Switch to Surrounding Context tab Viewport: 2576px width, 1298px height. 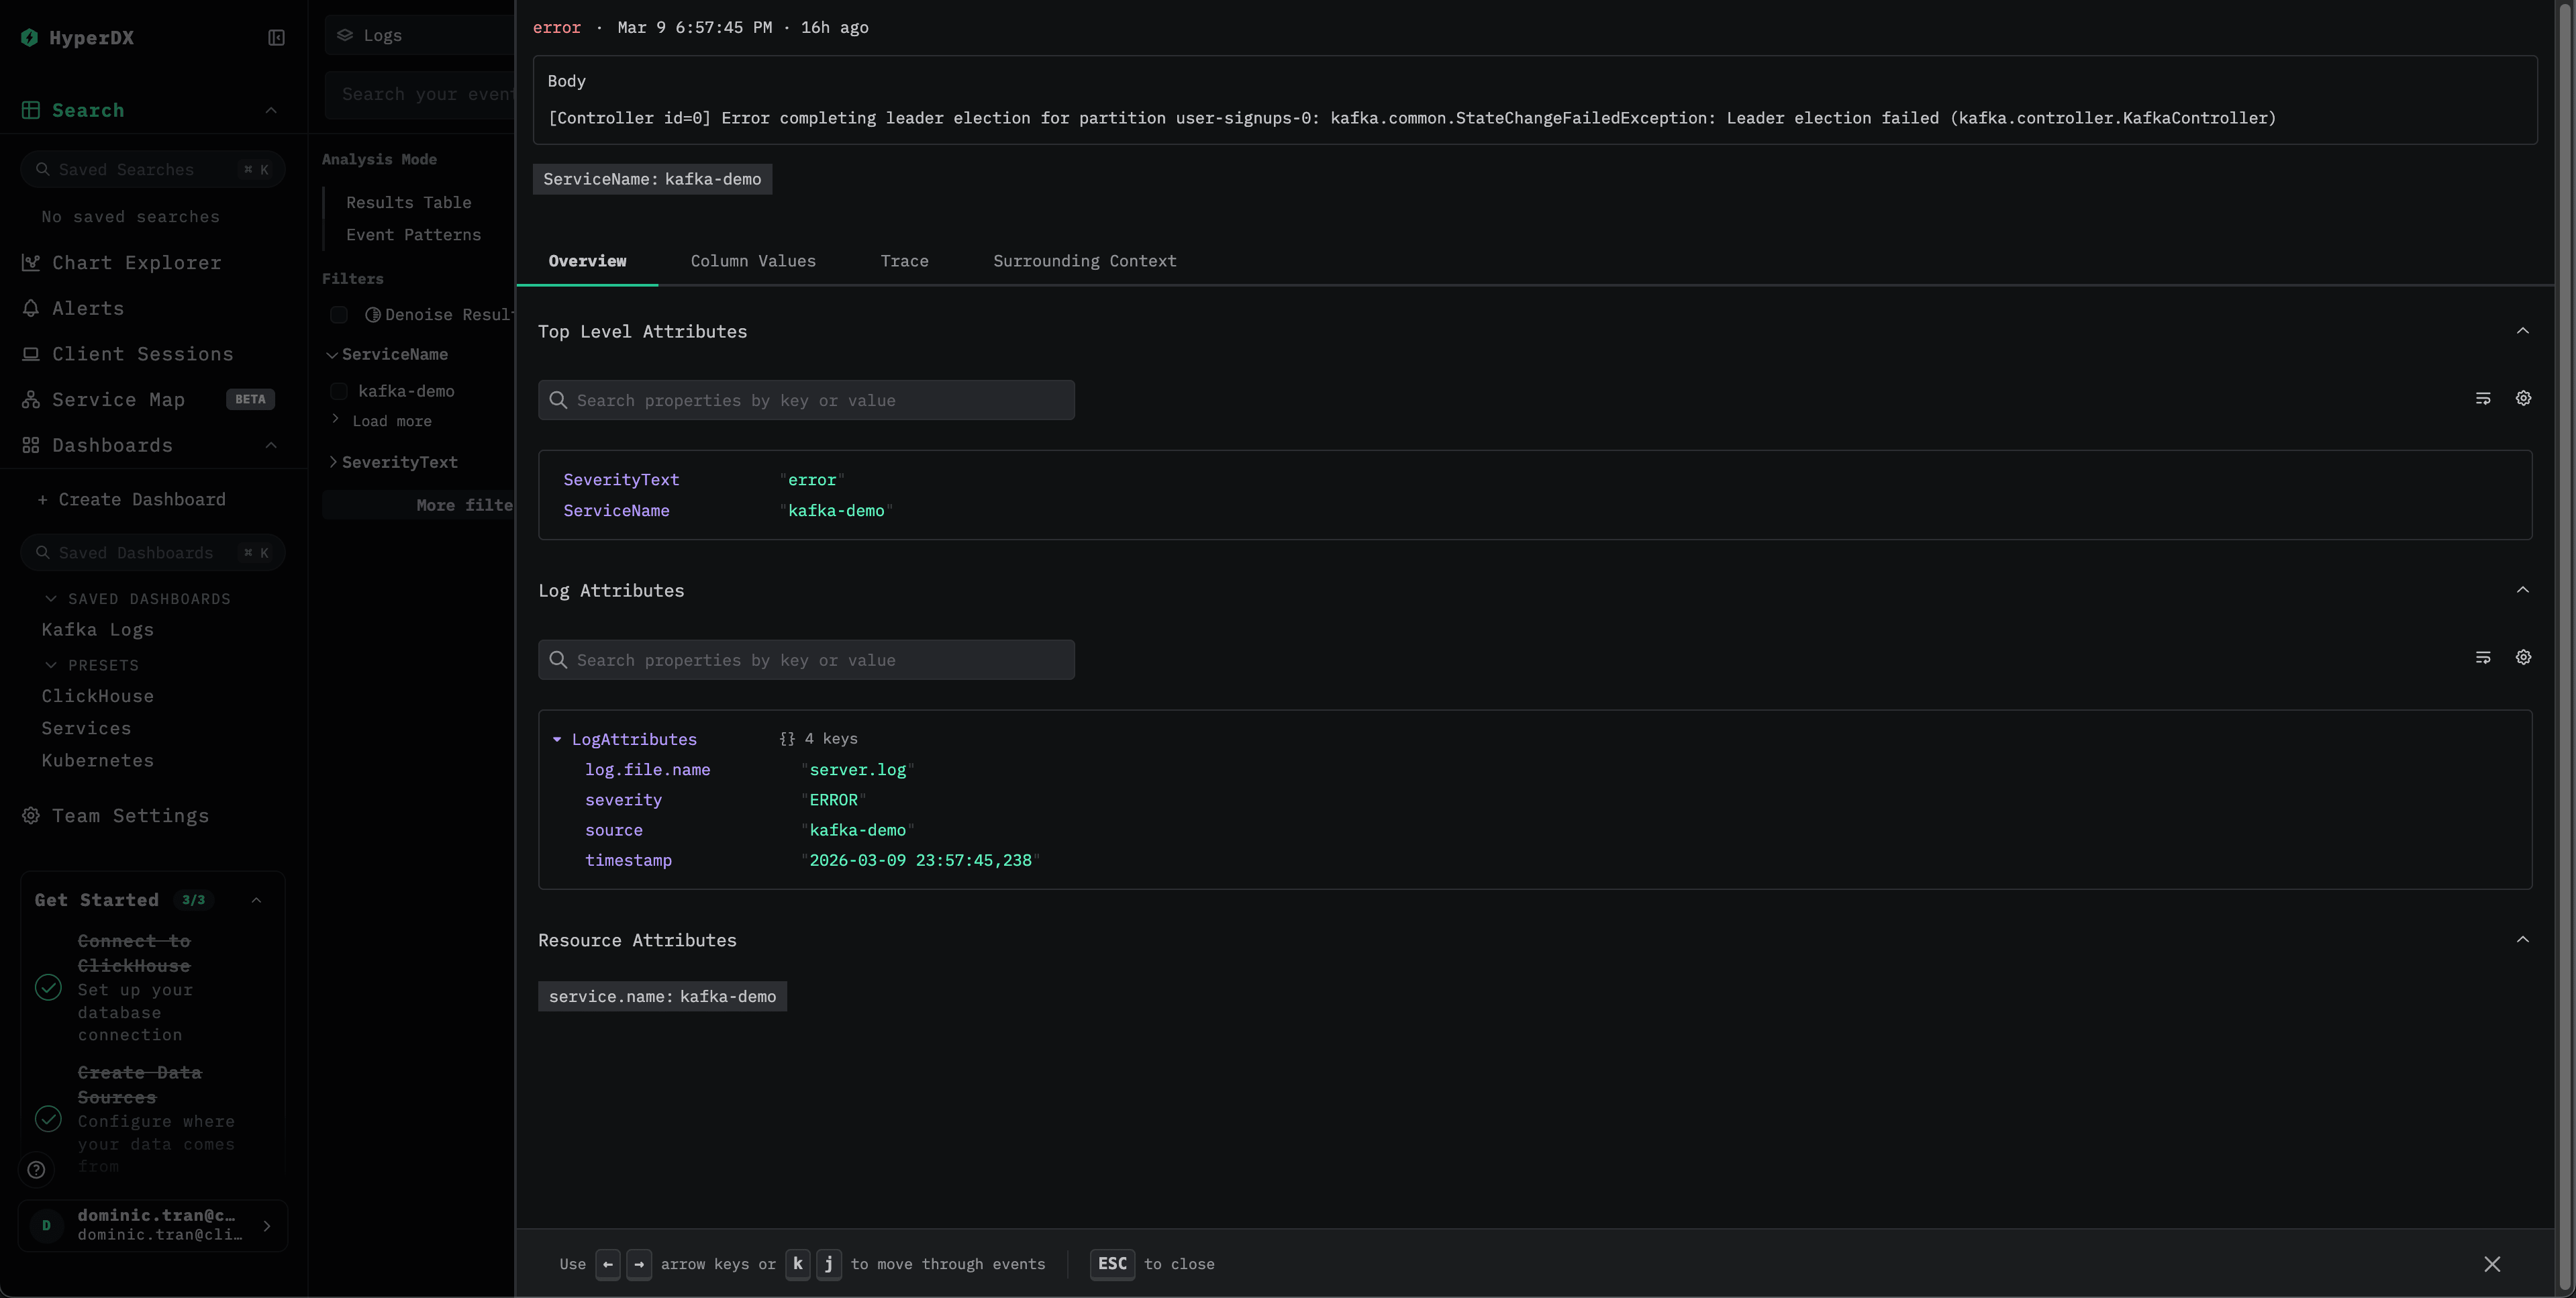click(x=1084, y=261)
